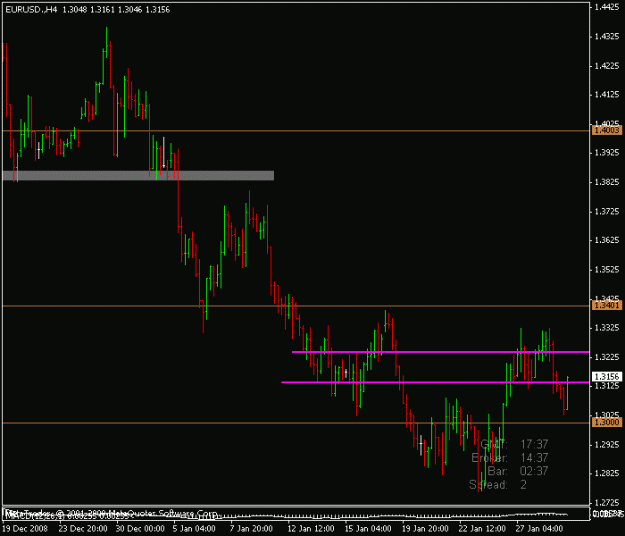Click the 1.4325 price axis label
This screenshot has width=625, height=536.
coord(607,37)
